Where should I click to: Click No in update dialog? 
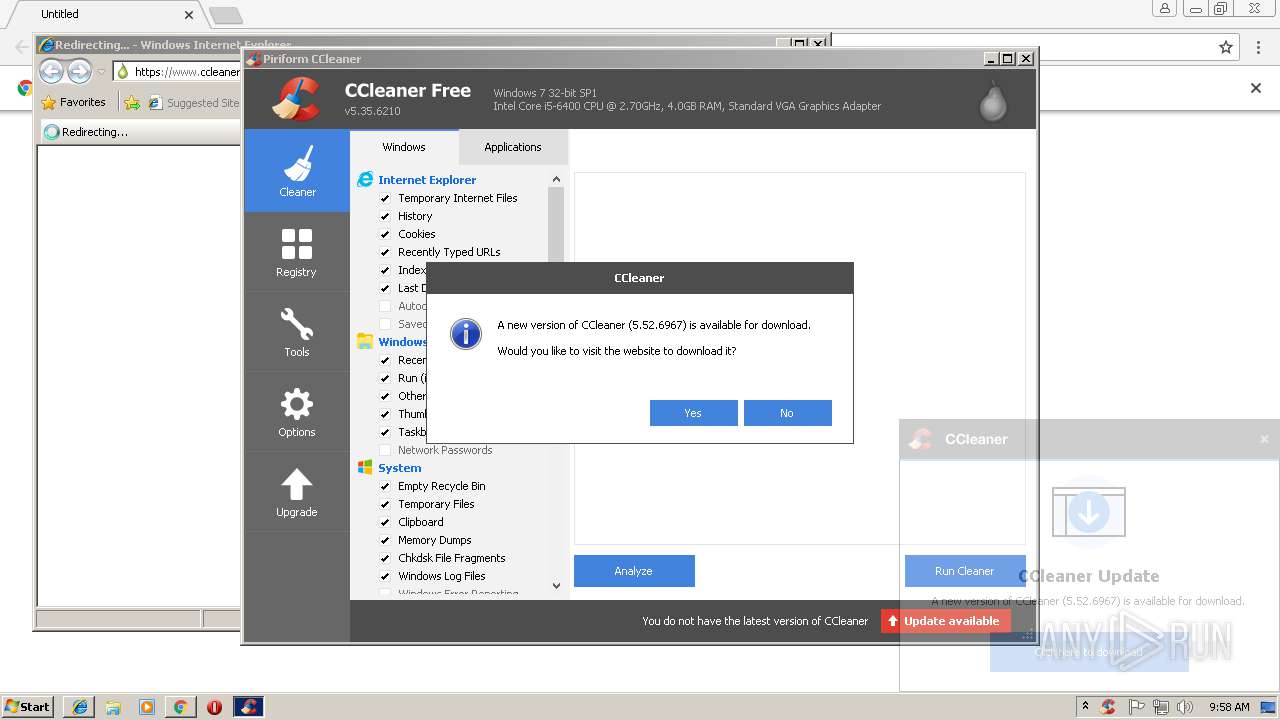point(787,413)
